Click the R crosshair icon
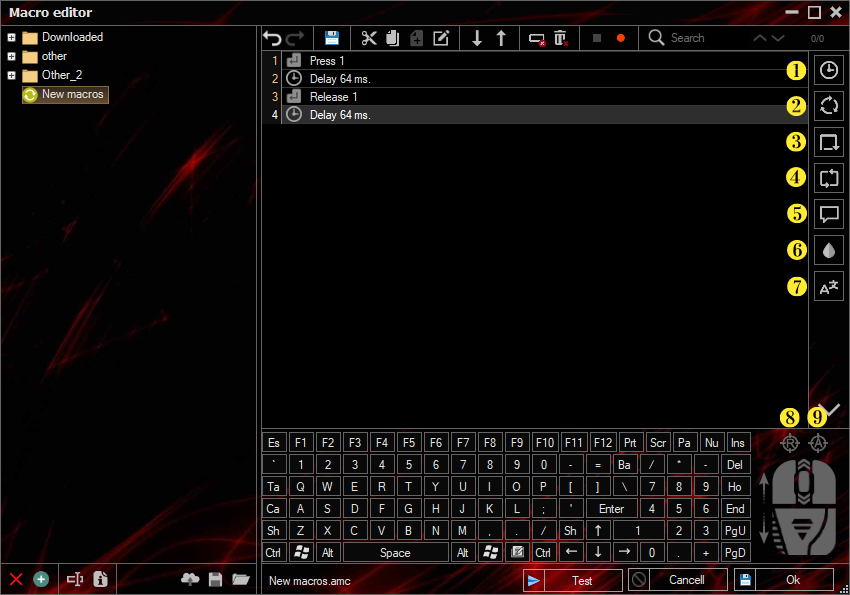850x595 pixels. [x=790, y=443]
